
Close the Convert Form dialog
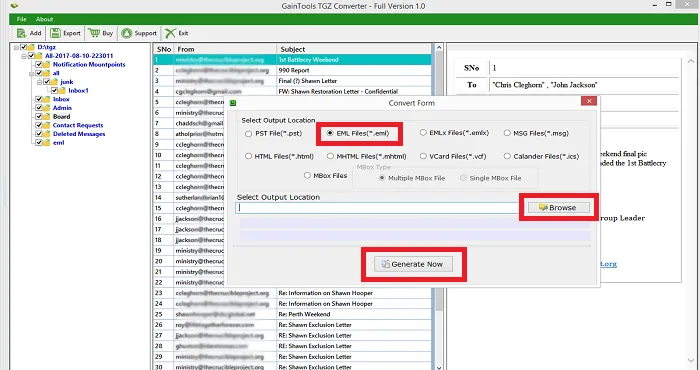tap(589, 101)
